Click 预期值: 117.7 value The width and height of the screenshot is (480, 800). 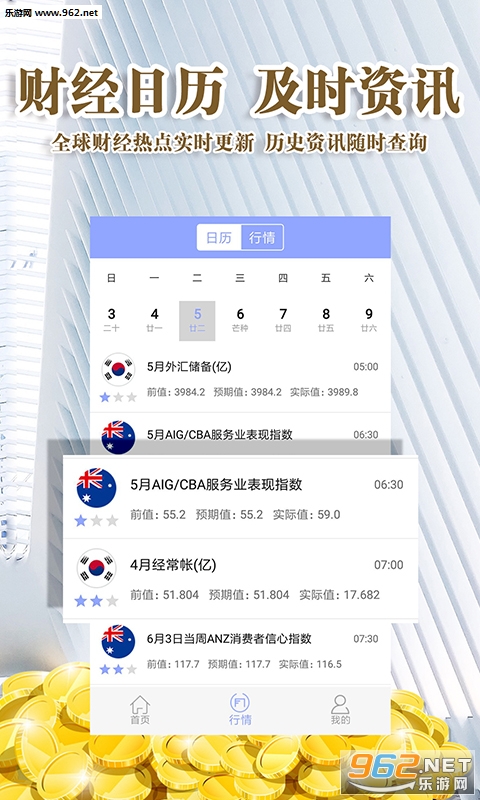coord(239,664)
